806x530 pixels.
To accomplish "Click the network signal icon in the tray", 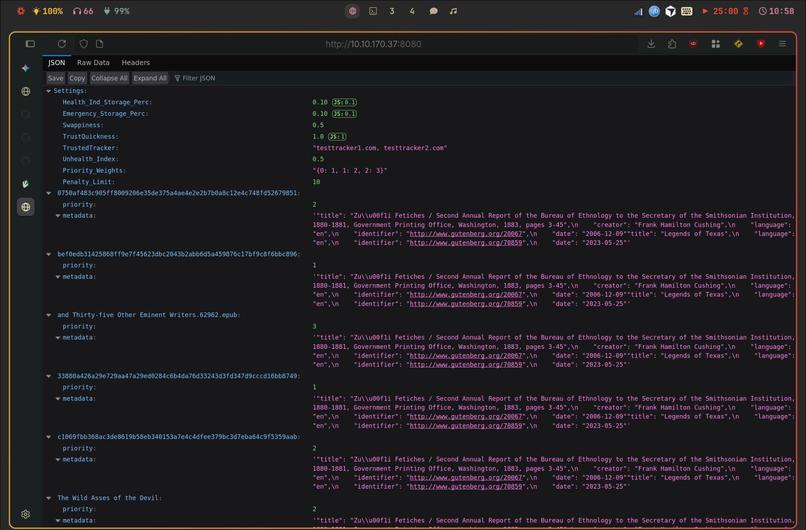I will pyautogui.click(x=638, y=11).
